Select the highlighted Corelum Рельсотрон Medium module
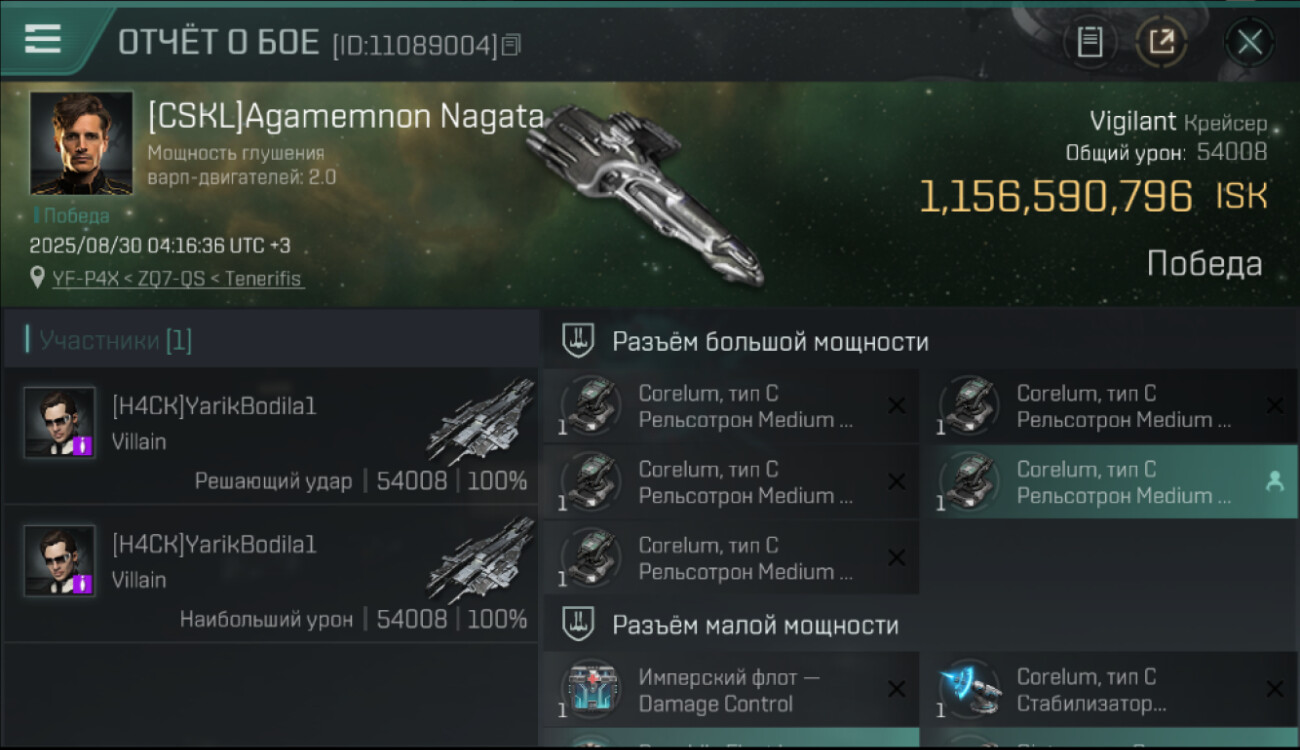Image resolution: width=1300 pixels, height=750 pixels. (x=1108, y=482)
